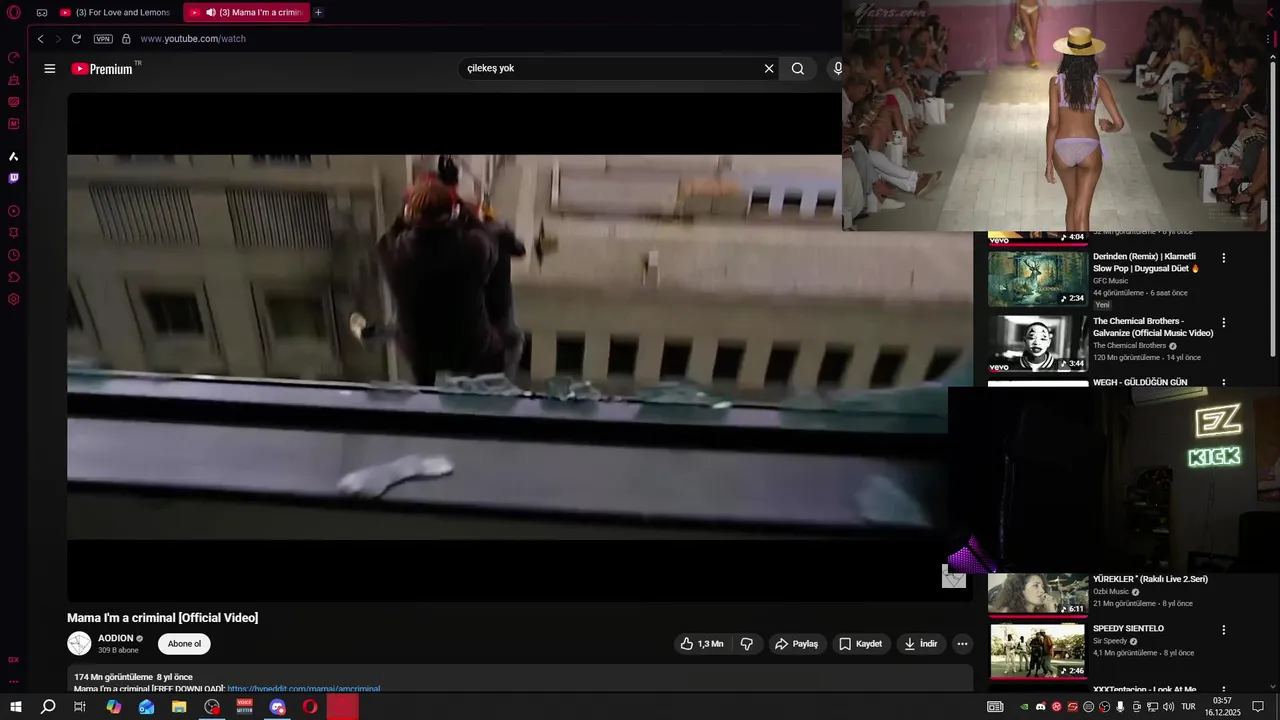Clear the YouTube search text

pos(769,69)
